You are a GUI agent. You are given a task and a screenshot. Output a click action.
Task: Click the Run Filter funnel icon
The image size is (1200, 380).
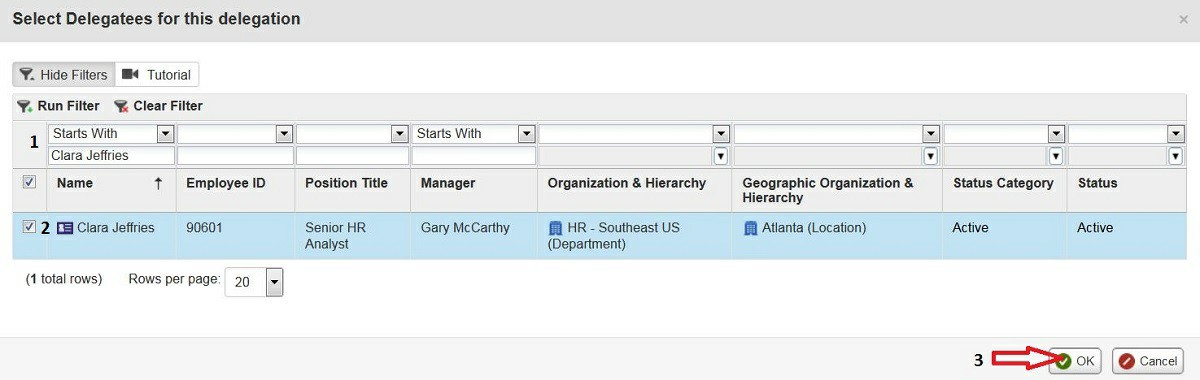25,106
